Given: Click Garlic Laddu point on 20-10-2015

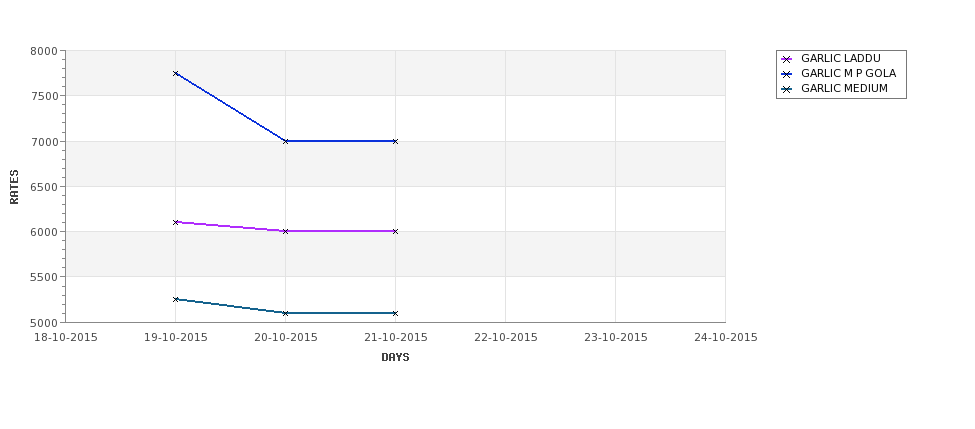Looking at the screenshot, I should click(285, 231).
